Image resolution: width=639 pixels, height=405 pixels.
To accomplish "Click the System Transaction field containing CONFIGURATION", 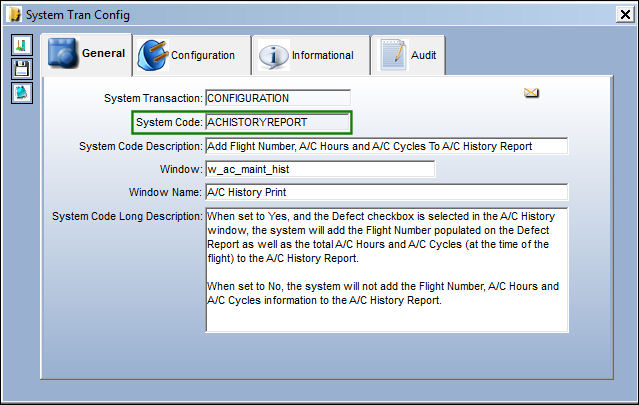I will click(x=278, y=98).
